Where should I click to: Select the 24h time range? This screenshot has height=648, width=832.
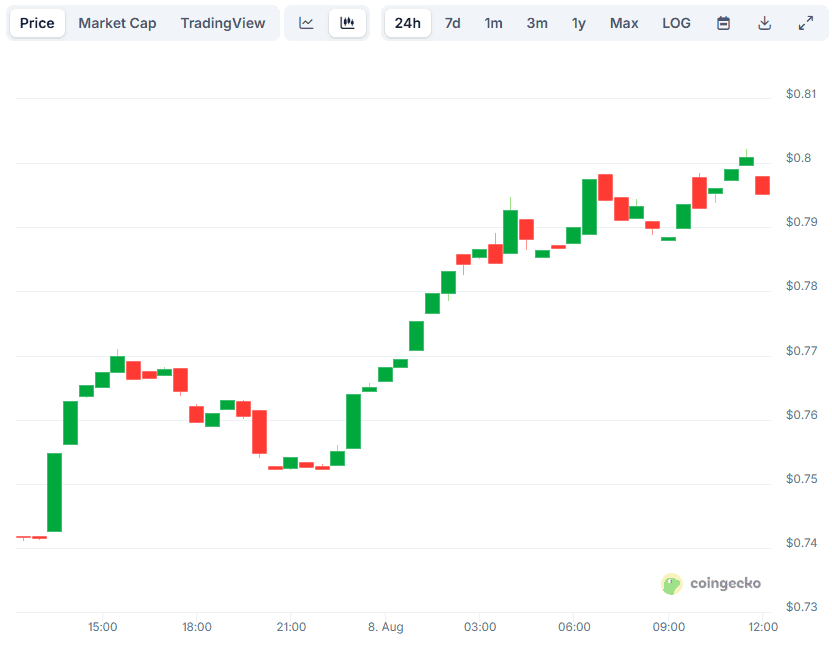click(x=408, y=23)
